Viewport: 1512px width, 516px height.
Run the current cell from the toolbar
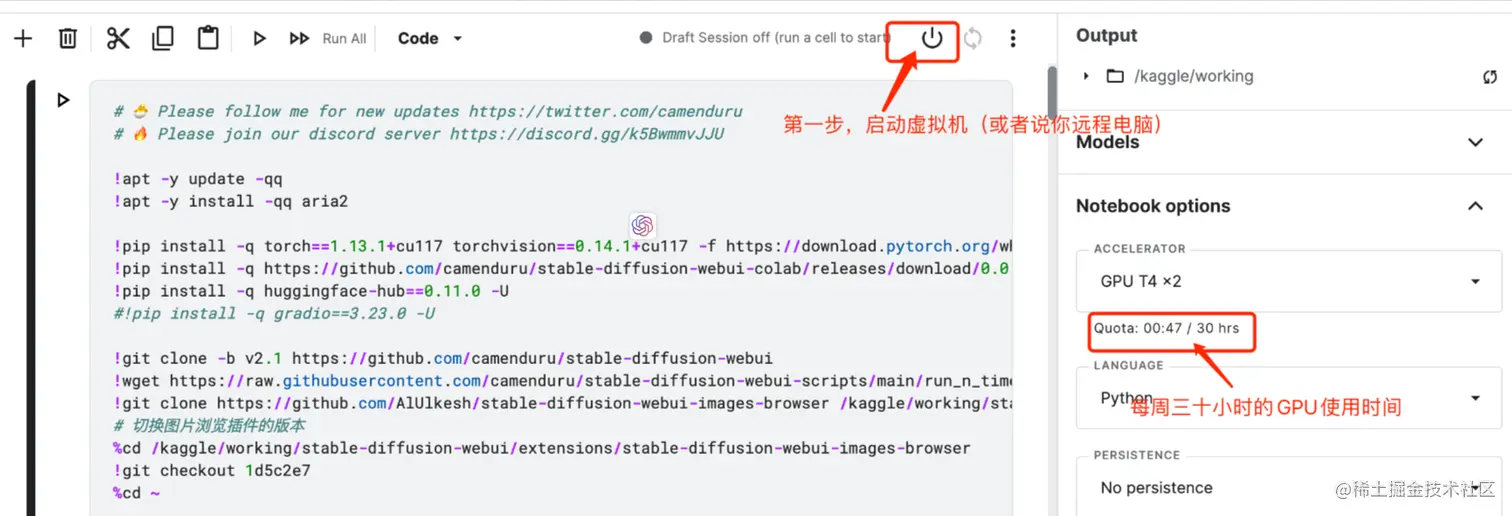point(259,39)
